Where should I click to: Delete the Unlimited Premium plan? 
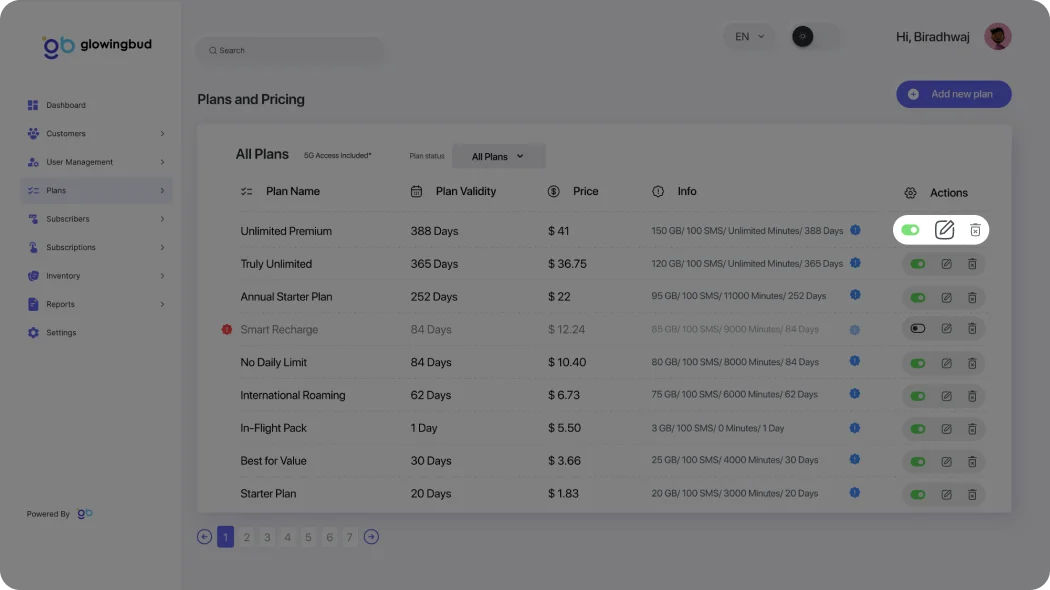point(975,230)
